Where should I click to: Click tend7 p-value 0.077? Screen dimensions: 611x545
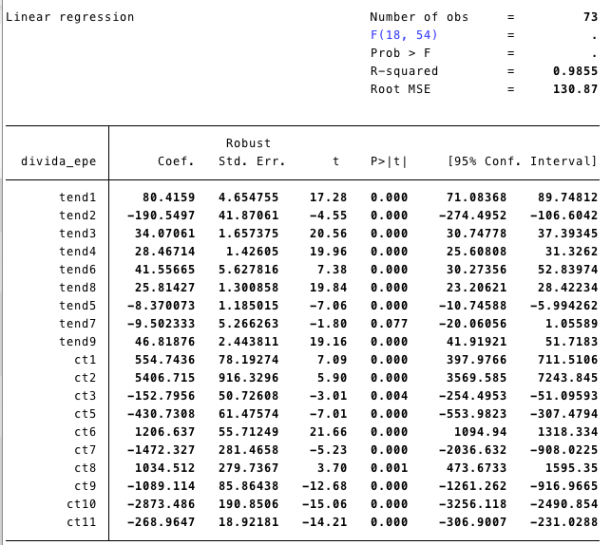click(x=388, y=322)
